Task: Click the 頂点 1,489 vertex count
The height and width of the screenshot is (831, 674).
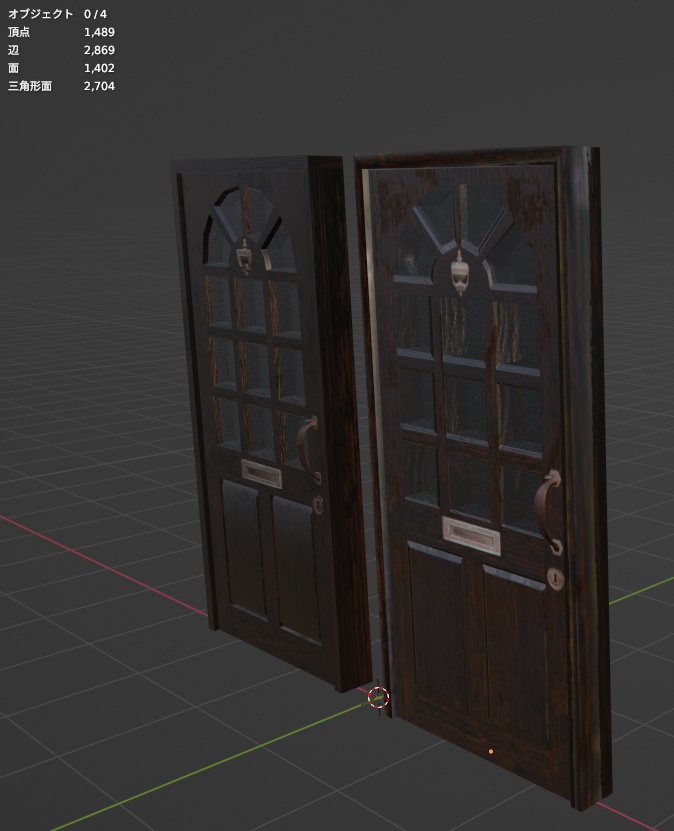Action: pos(61,32)
